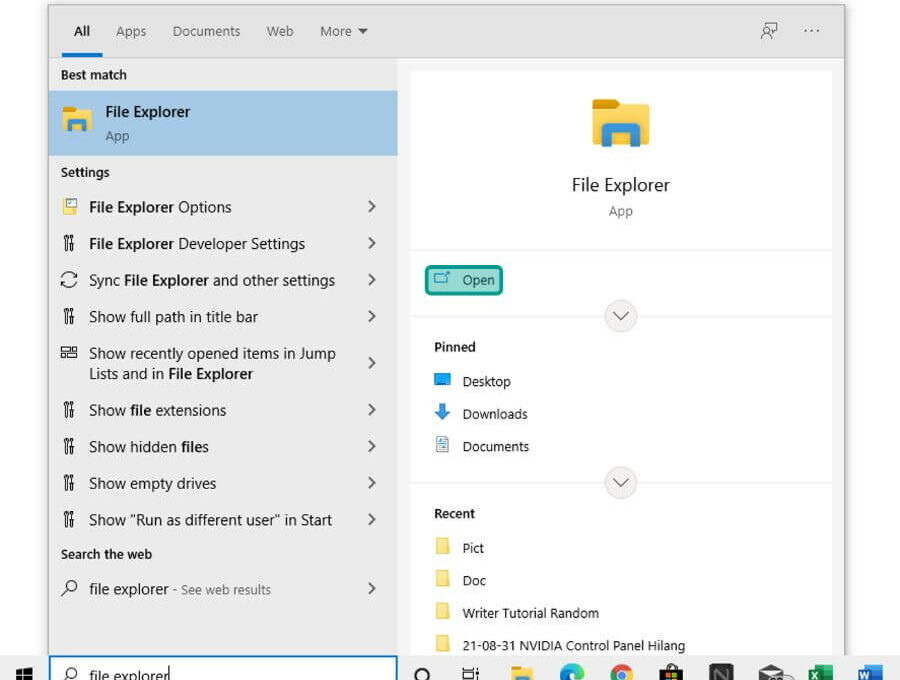Viewport: 900px width, 680px height.
Task: Open the pinned Documents location
Action: 482,446
